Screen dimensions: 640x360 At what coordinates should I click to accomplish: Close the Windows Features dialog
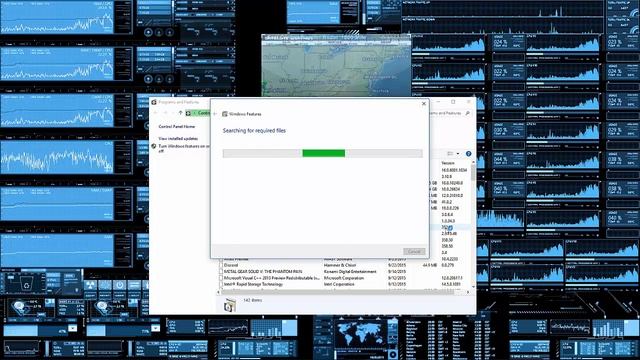tap(424, 104)
